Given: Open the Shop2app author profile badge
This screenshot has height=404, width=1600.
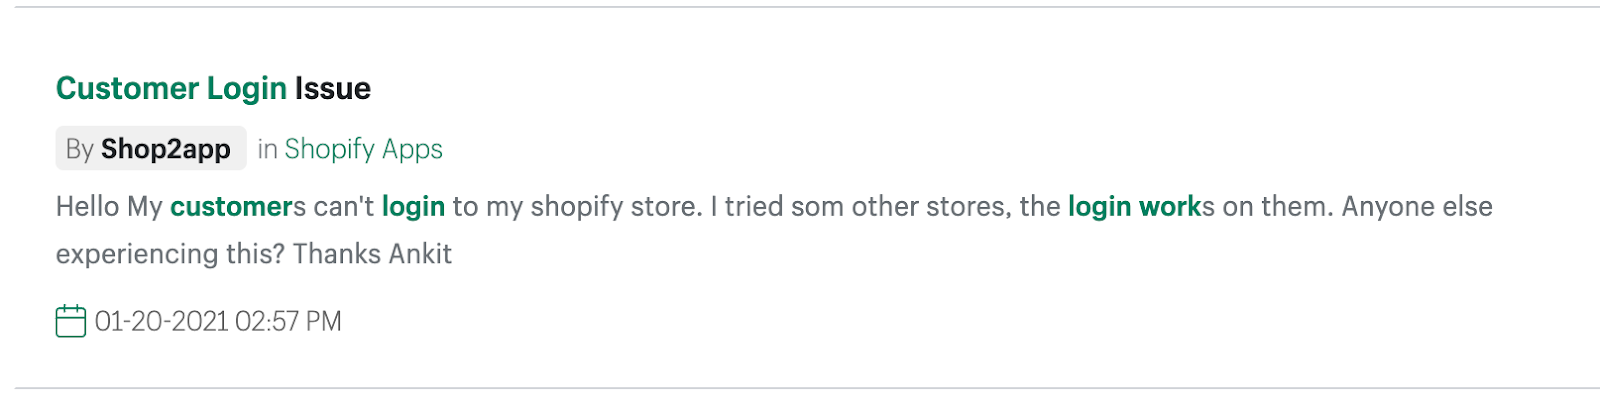Looking at the screenshot, I should pyautogui.click(x=151, y=149).
